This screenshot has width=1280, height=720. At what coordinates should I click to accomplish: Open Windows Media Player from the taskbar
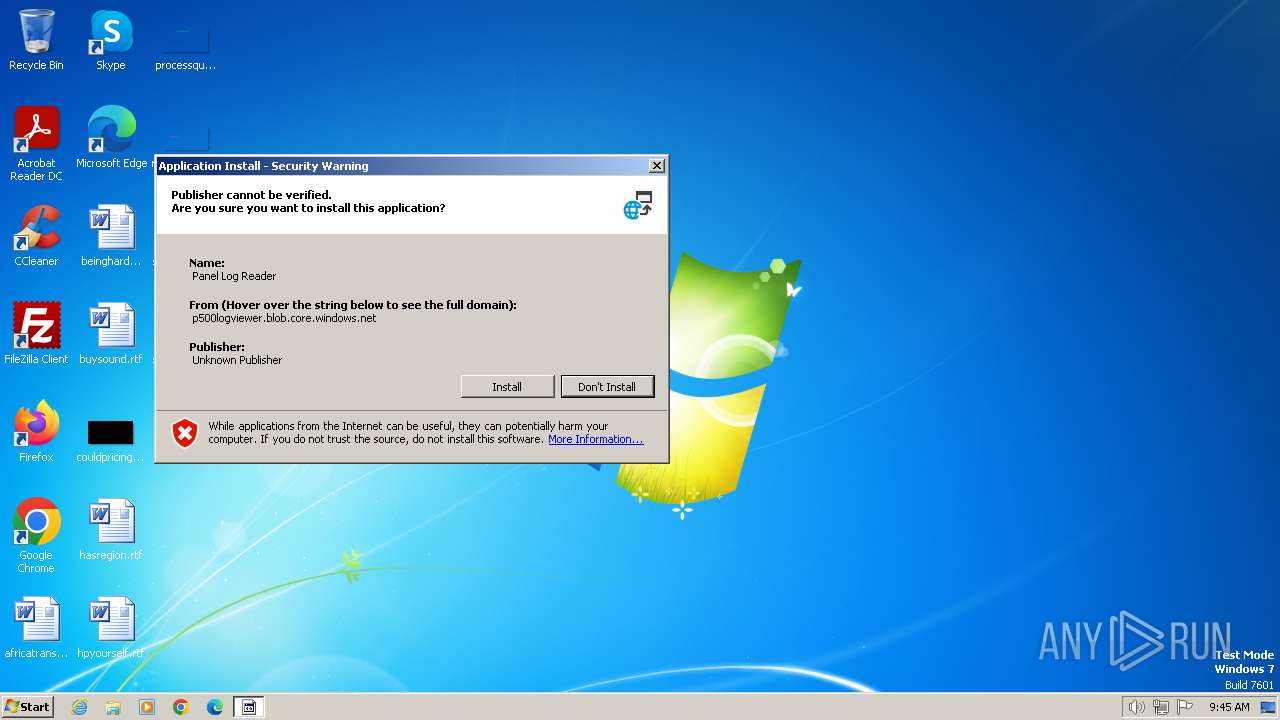[147, 707]
